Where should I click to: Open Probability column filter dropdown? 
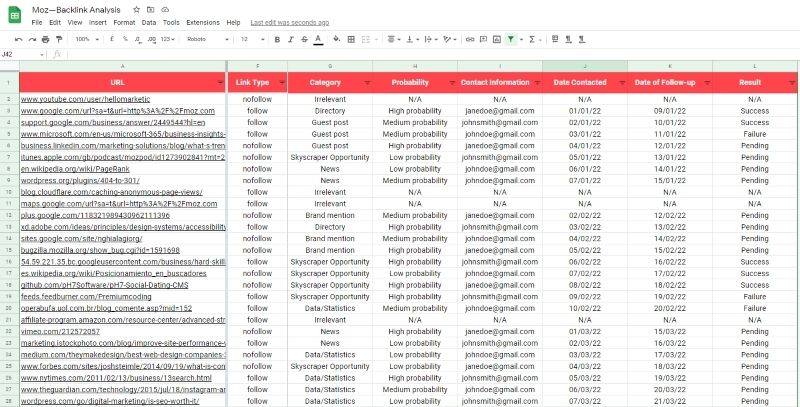[452, 83]
